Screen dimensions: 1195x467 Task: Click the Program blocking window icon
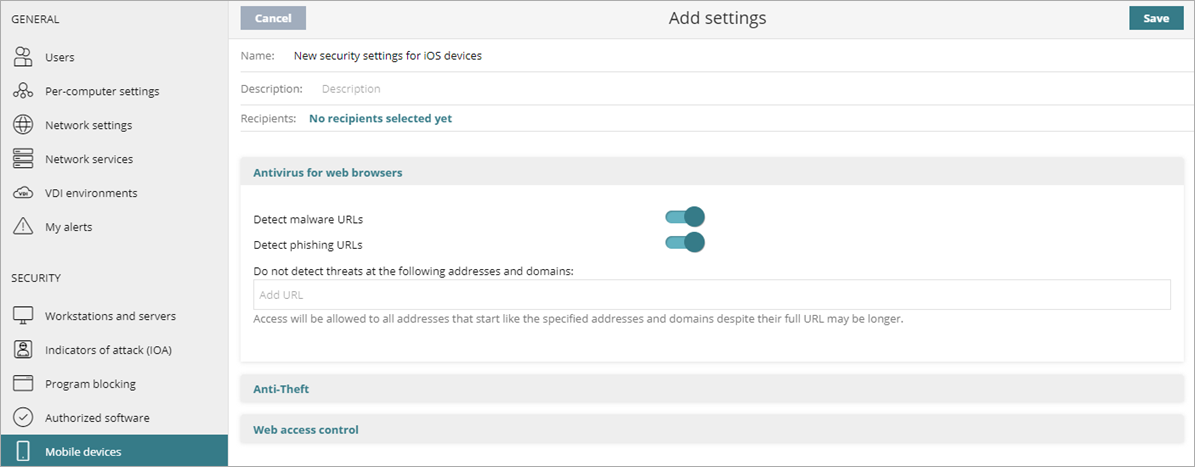23,384
